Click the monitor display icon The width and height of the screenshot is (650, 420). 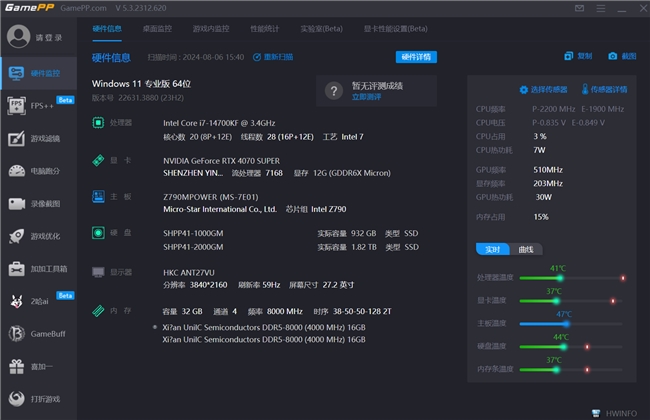coord(98,272)
